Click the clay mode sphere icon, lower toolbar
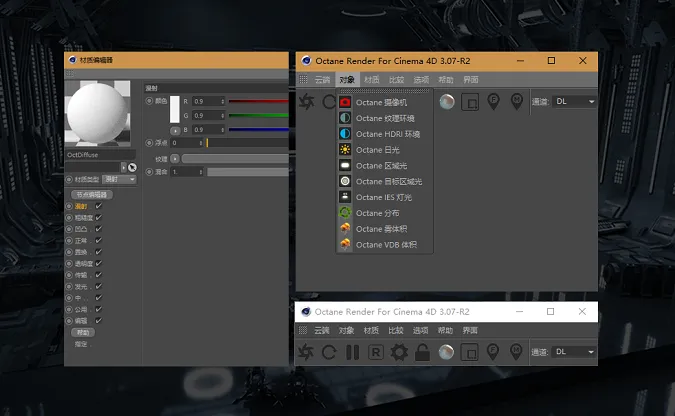675x416 pixels. pos(446,352)
